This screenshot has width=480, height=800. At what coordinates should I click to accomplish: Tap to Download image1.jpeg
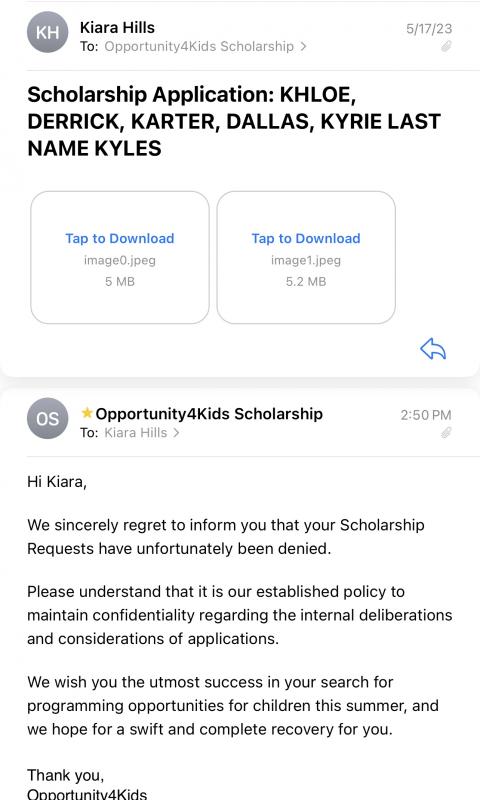point(306,238)
